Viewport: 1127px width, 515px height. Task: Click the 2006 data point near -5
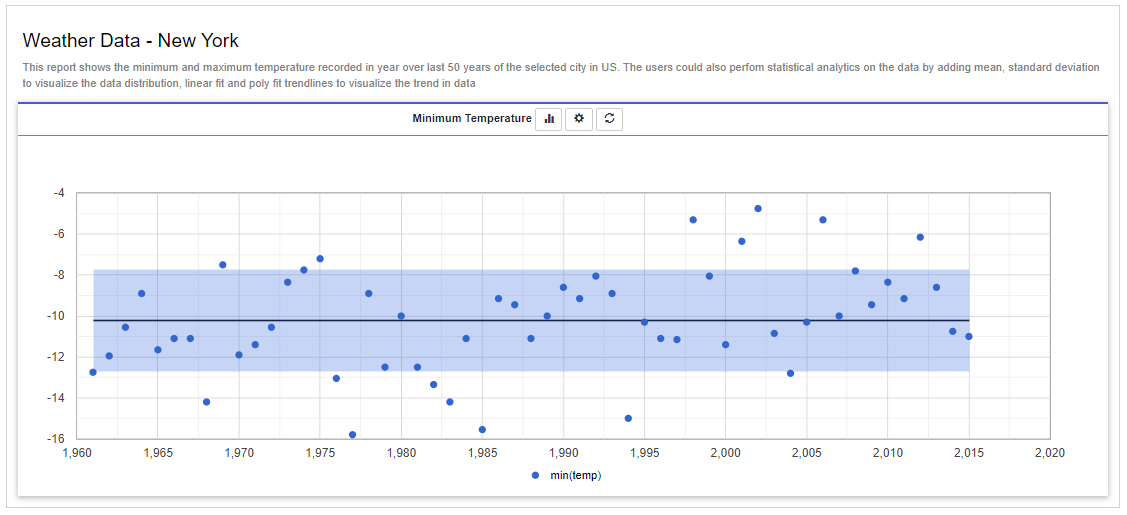823,220
